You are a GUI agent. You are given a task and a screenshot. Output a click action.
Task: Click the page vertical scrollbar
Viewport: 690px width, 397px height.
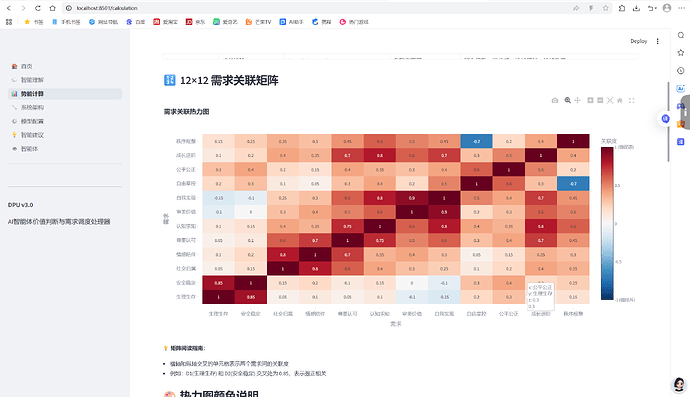[668, 122]
